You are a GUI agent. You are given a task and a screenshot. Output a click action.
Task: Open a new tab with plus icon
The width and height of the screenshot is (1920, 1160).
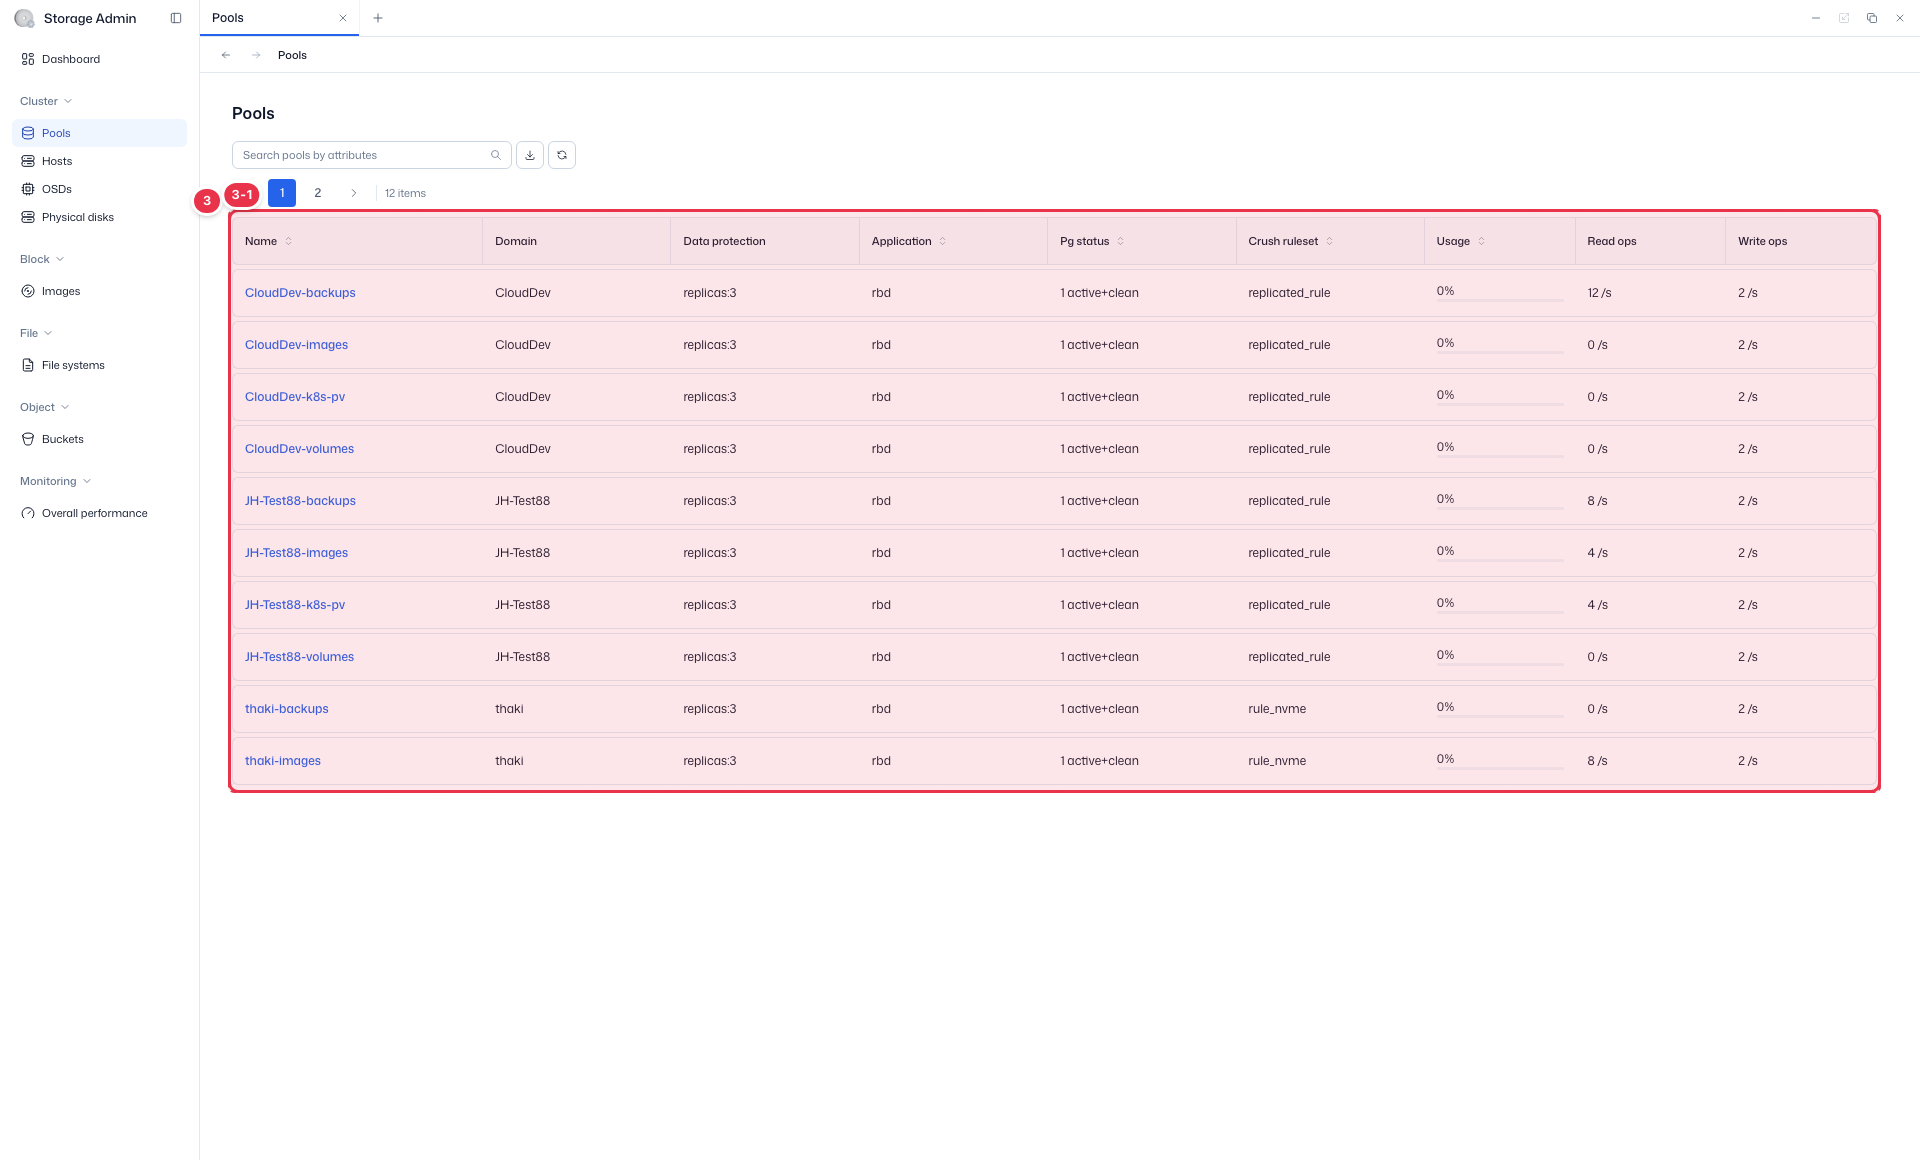tap(378, 18)
